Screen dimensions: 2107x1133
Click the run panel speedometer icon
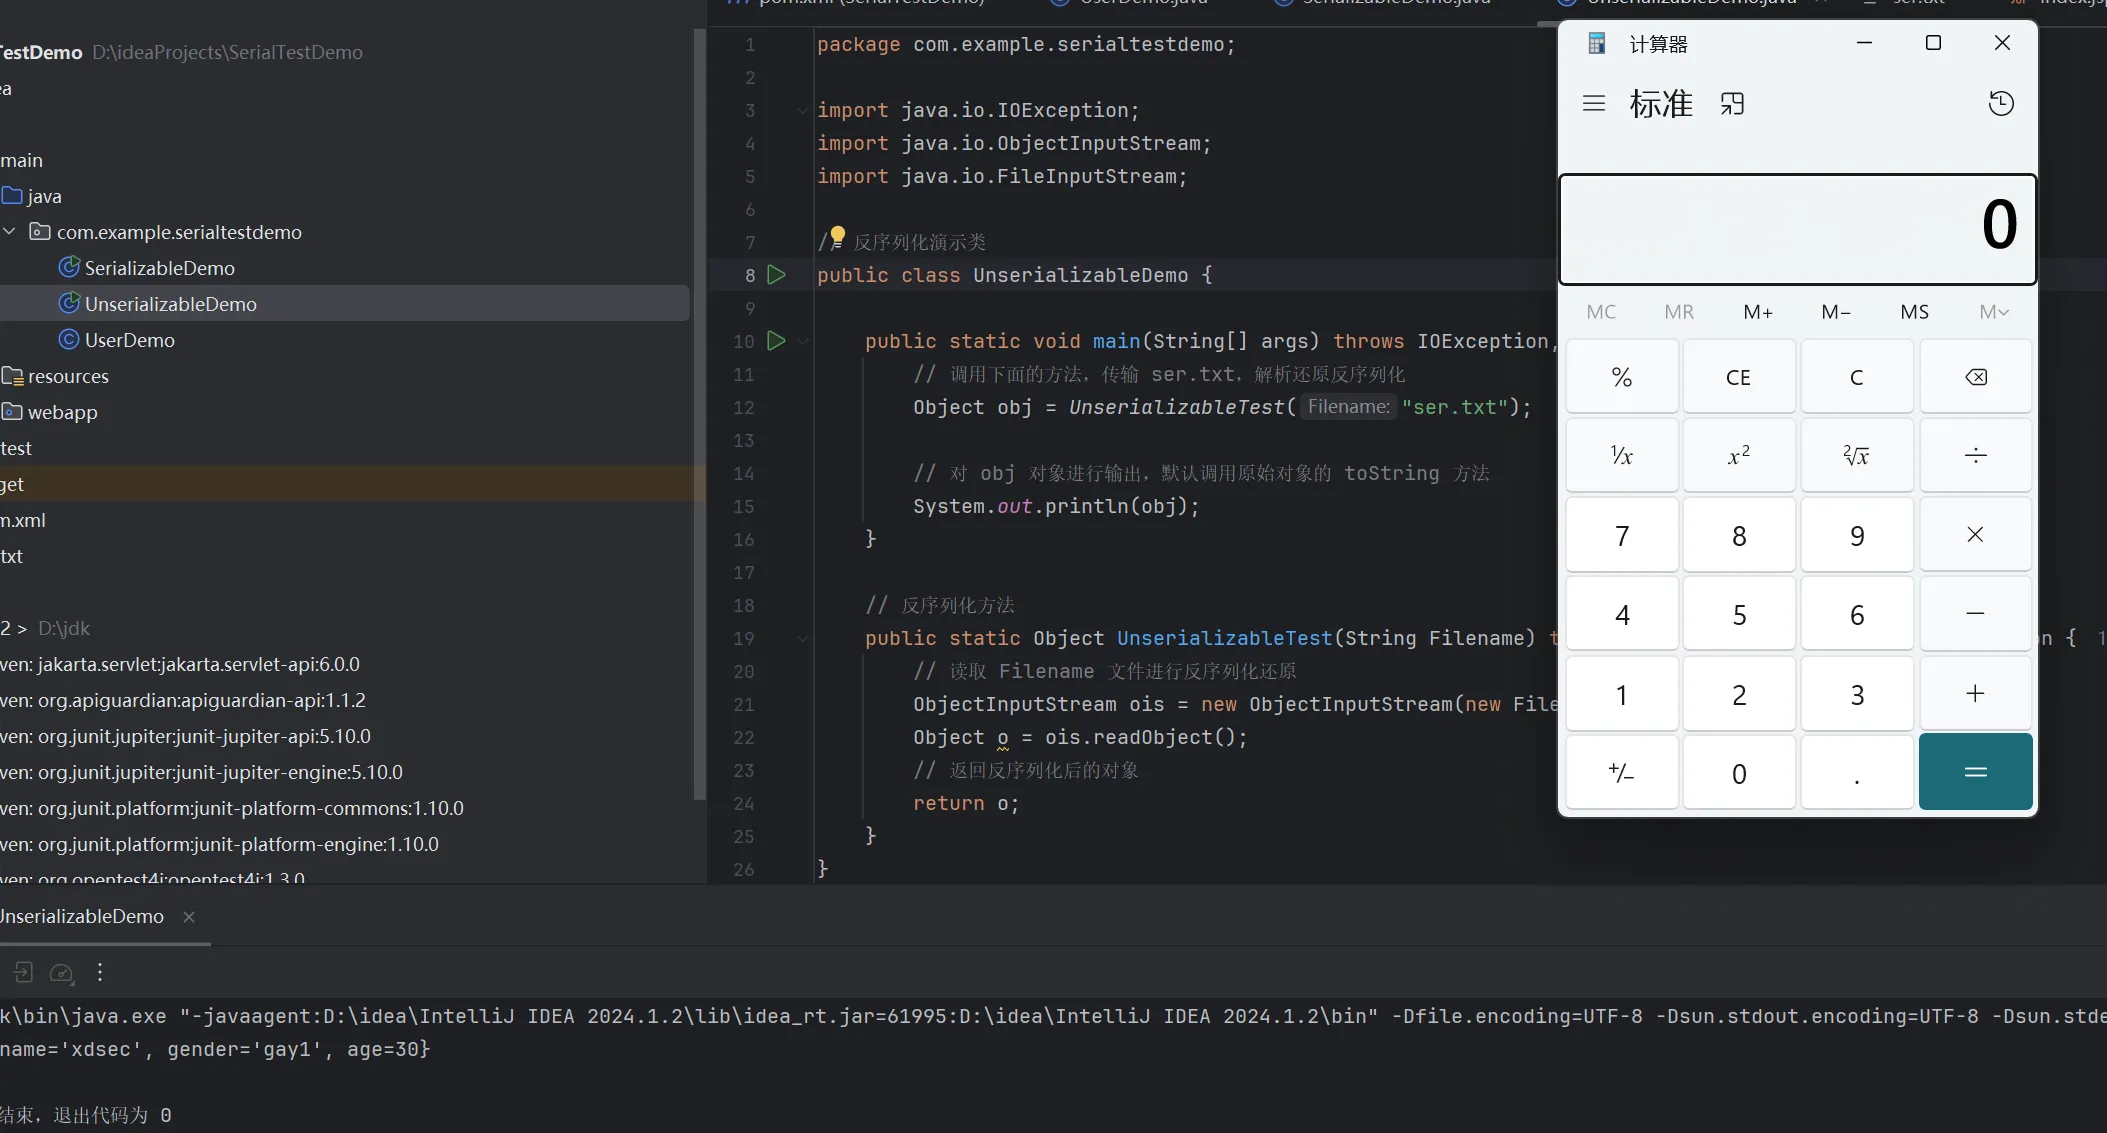coord(61,972)
